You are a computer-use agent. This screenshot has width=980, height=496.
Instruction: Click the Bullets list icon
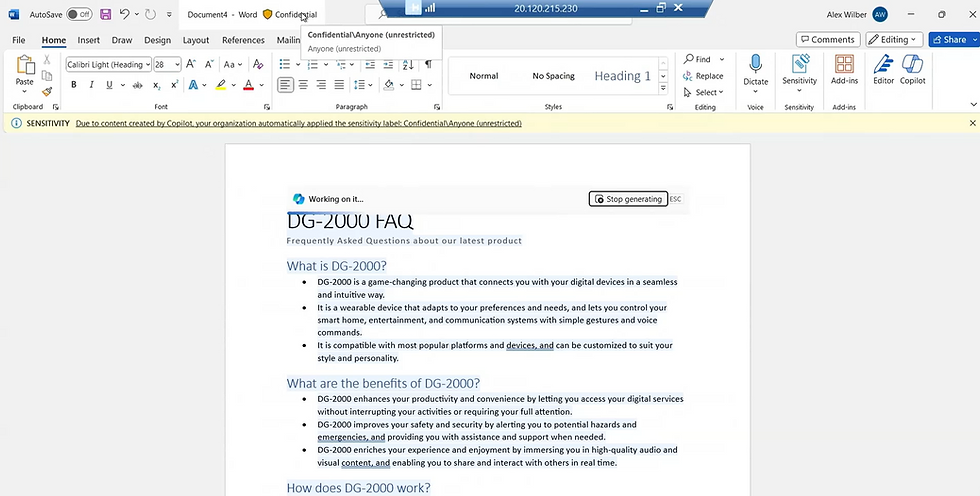pyautogui.click(x=285, y=64)
